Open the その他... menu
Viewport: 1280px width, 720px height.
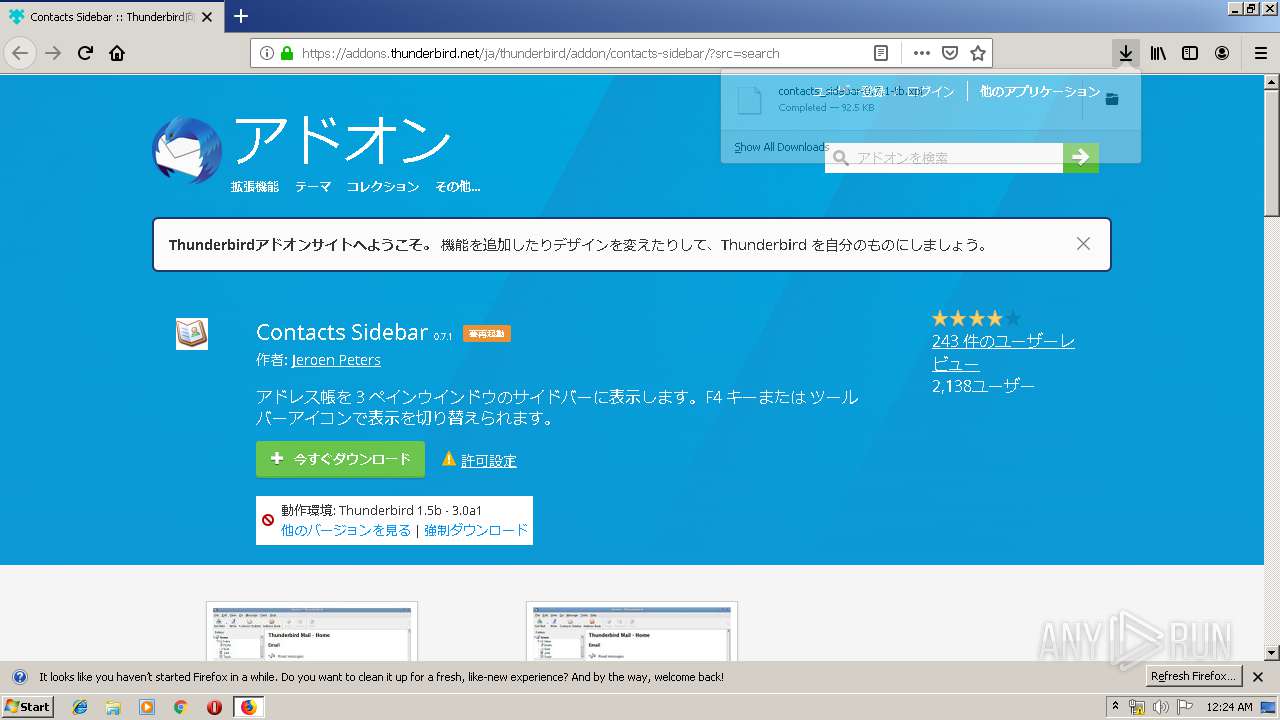click(457, 187)
